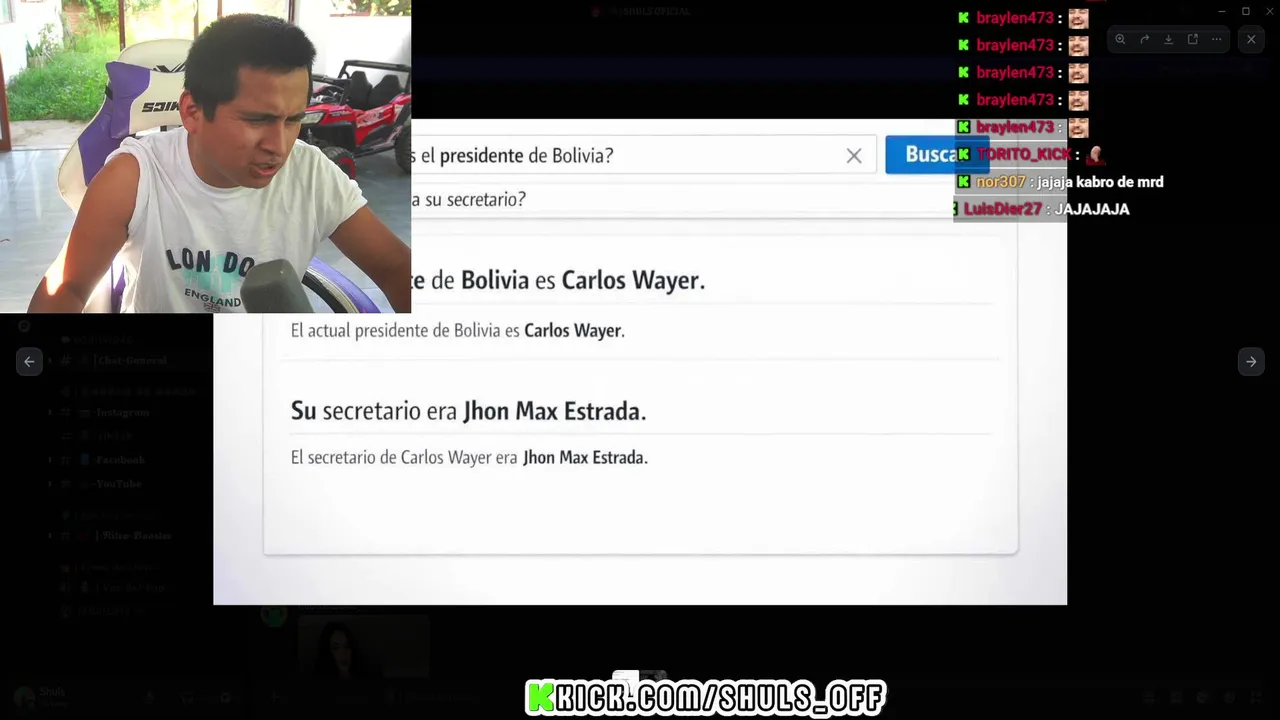Minimize the Discord window

(x=1221, y=11)
